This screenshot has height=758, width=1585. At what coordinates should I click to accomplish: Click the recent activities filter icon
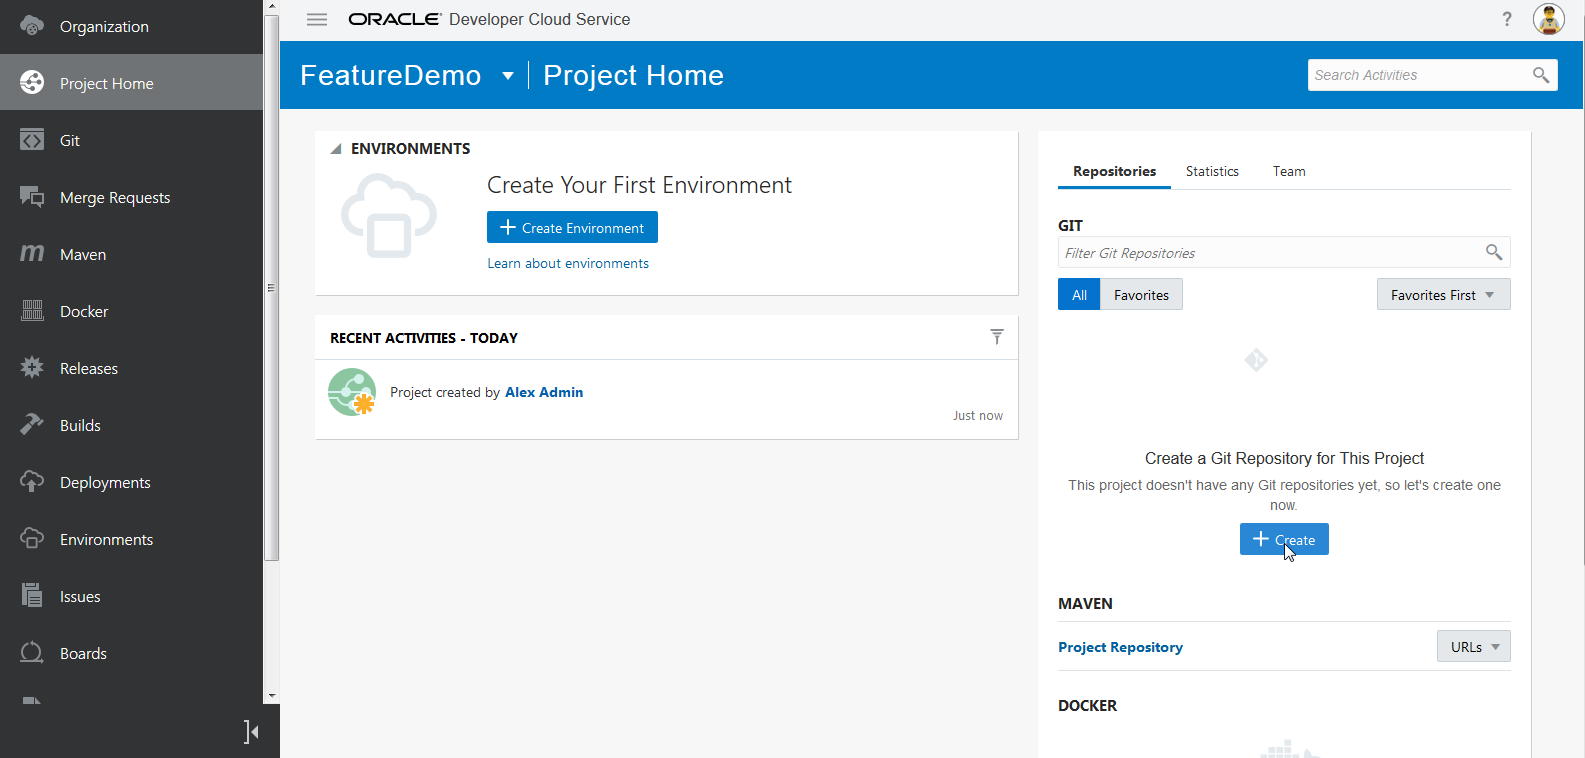coord(996,337)
